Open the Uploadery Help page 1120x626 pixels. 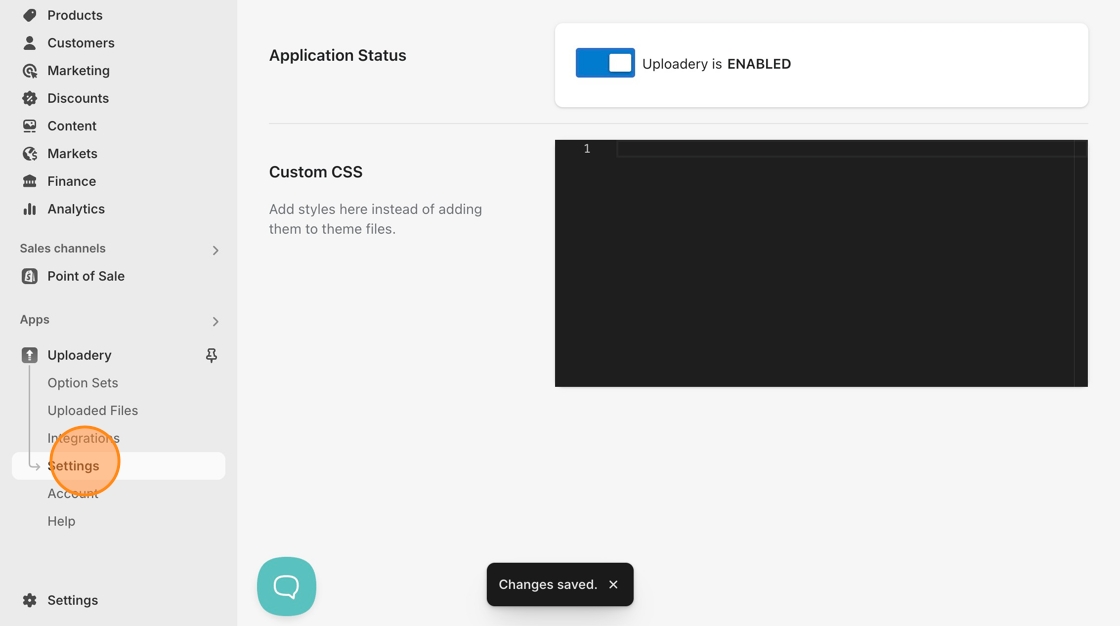[x=61, y=521]
